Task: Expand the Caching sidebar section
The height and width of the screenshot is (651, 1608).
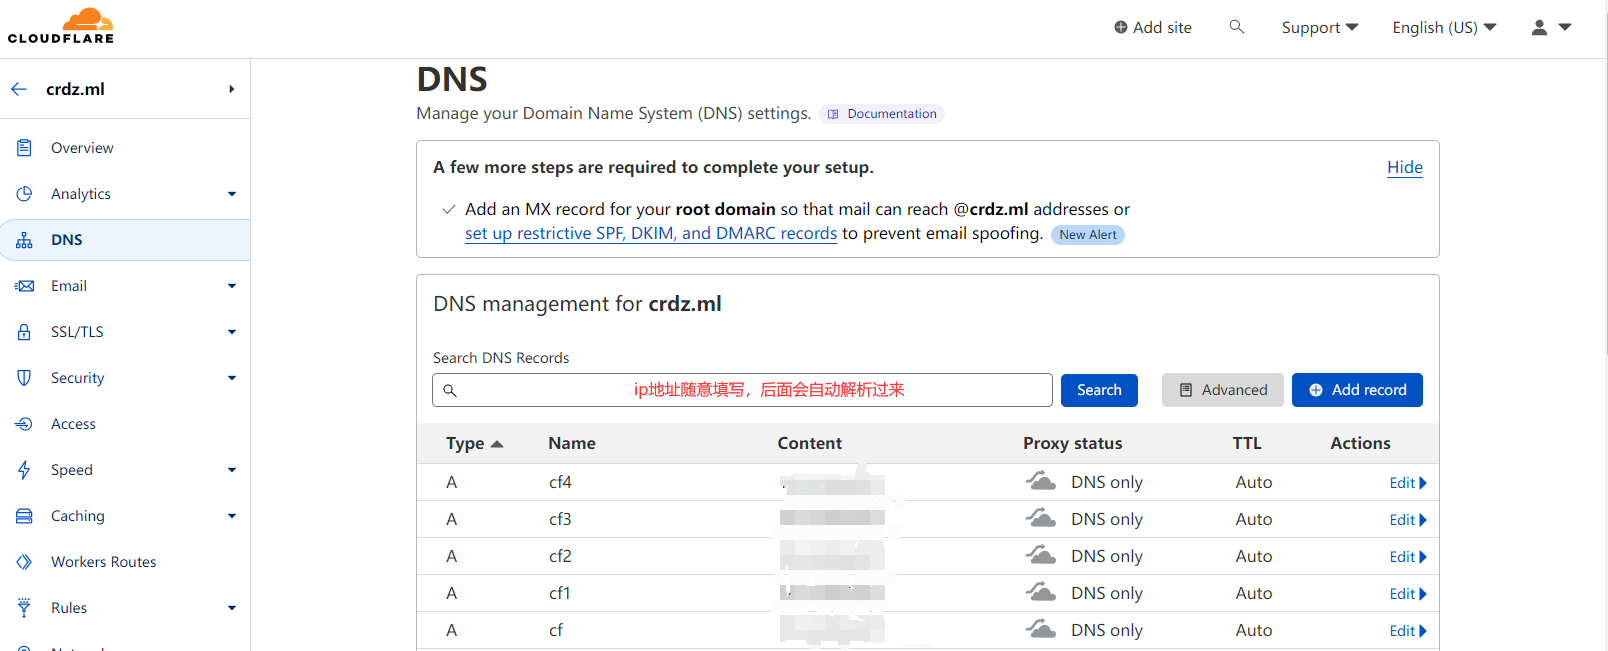Action: pyautogui.click(x=232, y=516)
